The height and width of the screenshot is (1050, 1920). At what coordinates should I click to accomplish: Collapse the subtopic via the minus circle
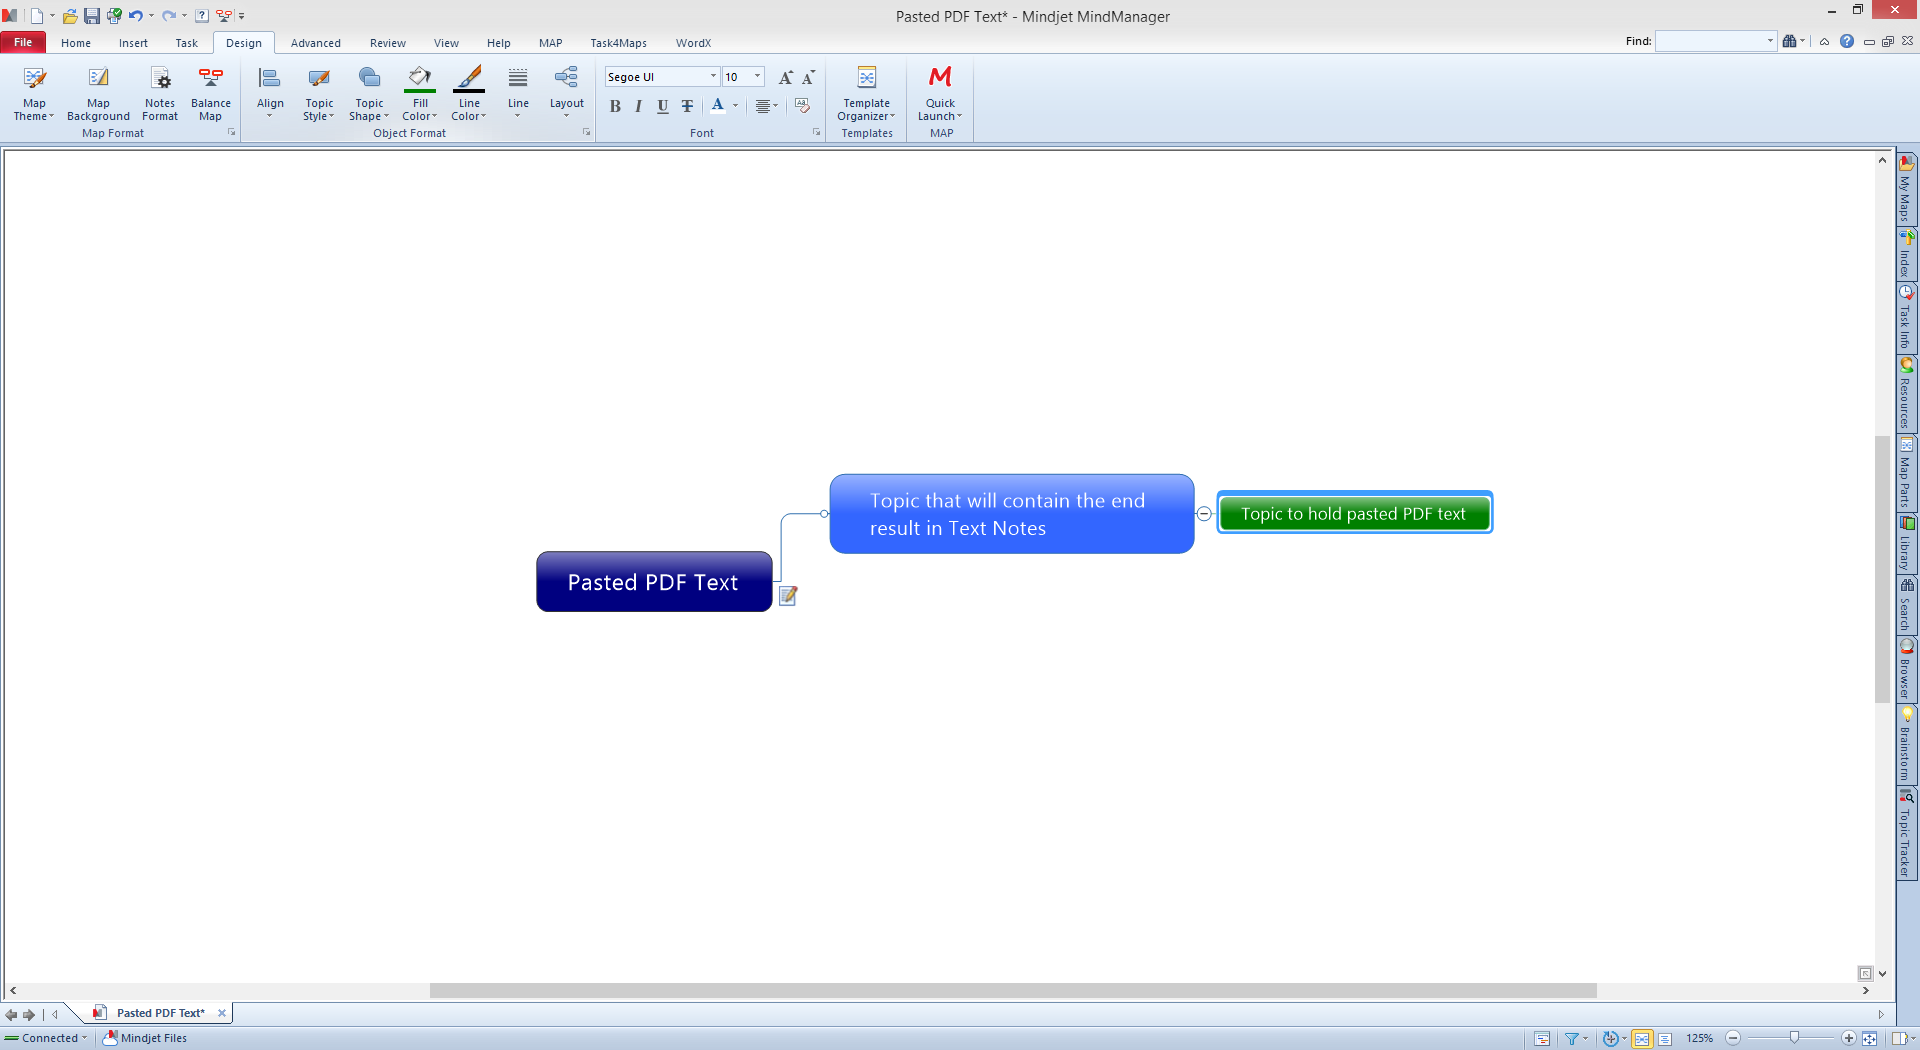click(x=1204, y=514)
